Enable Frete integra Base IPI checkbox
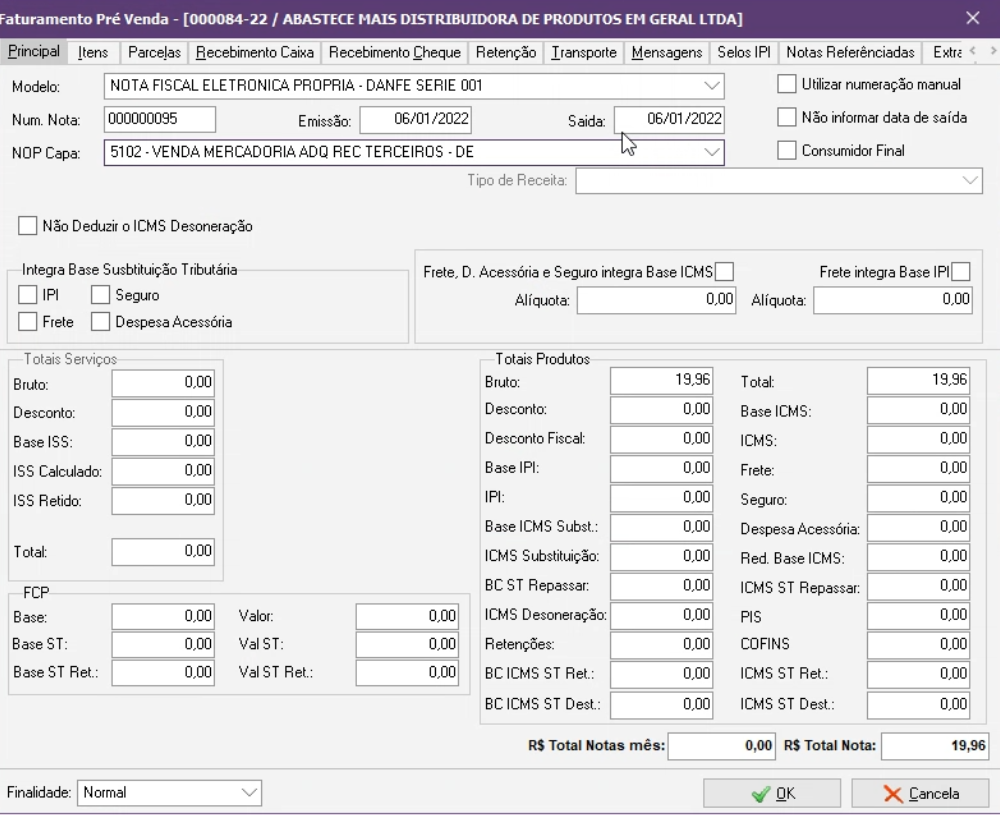Viewport: 1000px width, 815px height. pos(961,271)
